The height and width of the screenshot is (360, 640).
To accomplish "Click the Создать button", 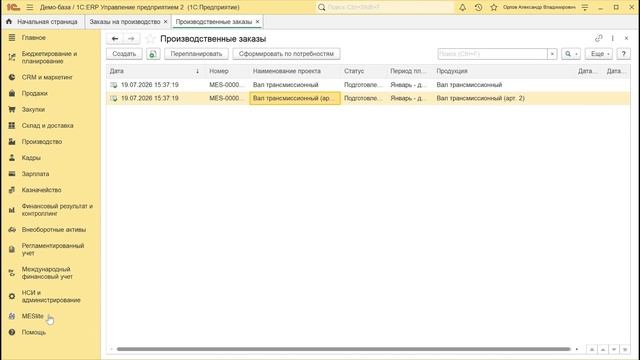I will pyautogui.click(x=124, y=54).
